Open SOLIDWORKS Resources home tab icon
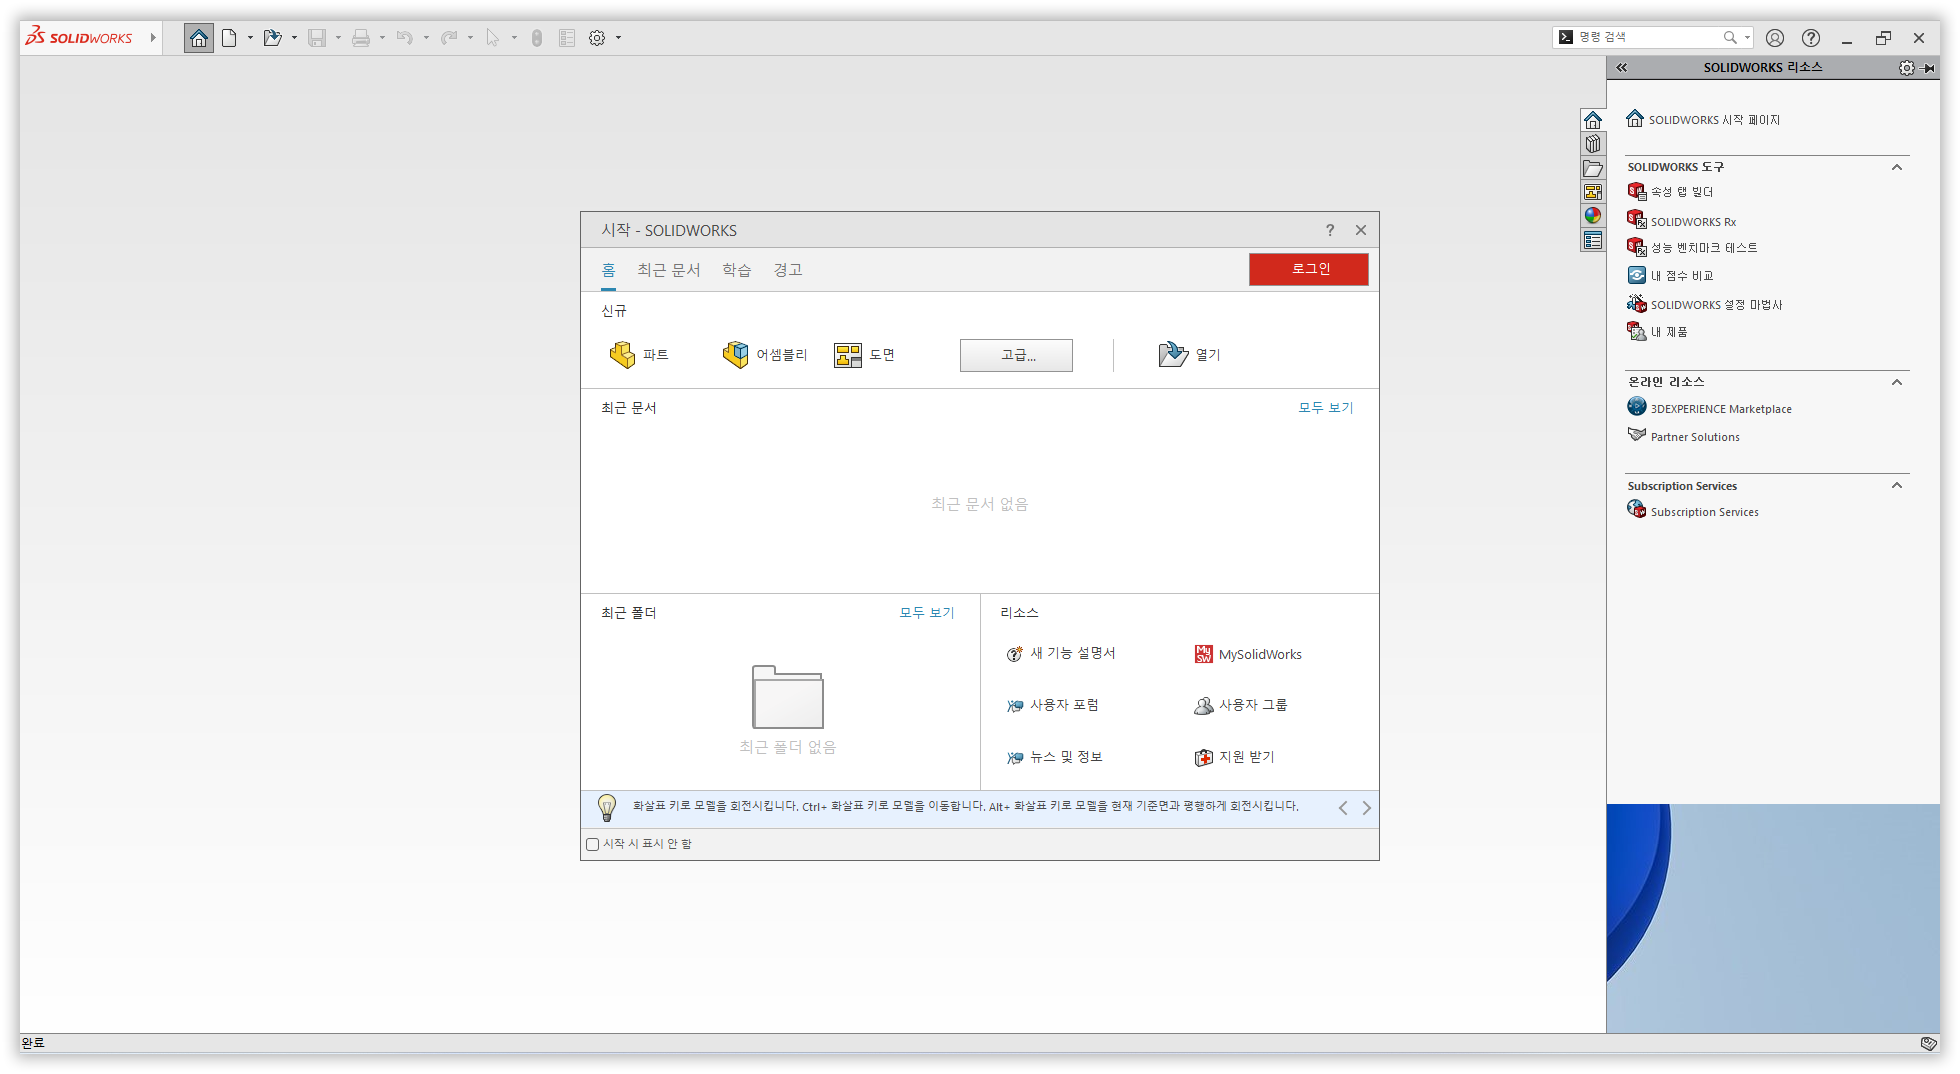The image size is (1960, 1074). pyautogui.click(x=1593, y=120)
